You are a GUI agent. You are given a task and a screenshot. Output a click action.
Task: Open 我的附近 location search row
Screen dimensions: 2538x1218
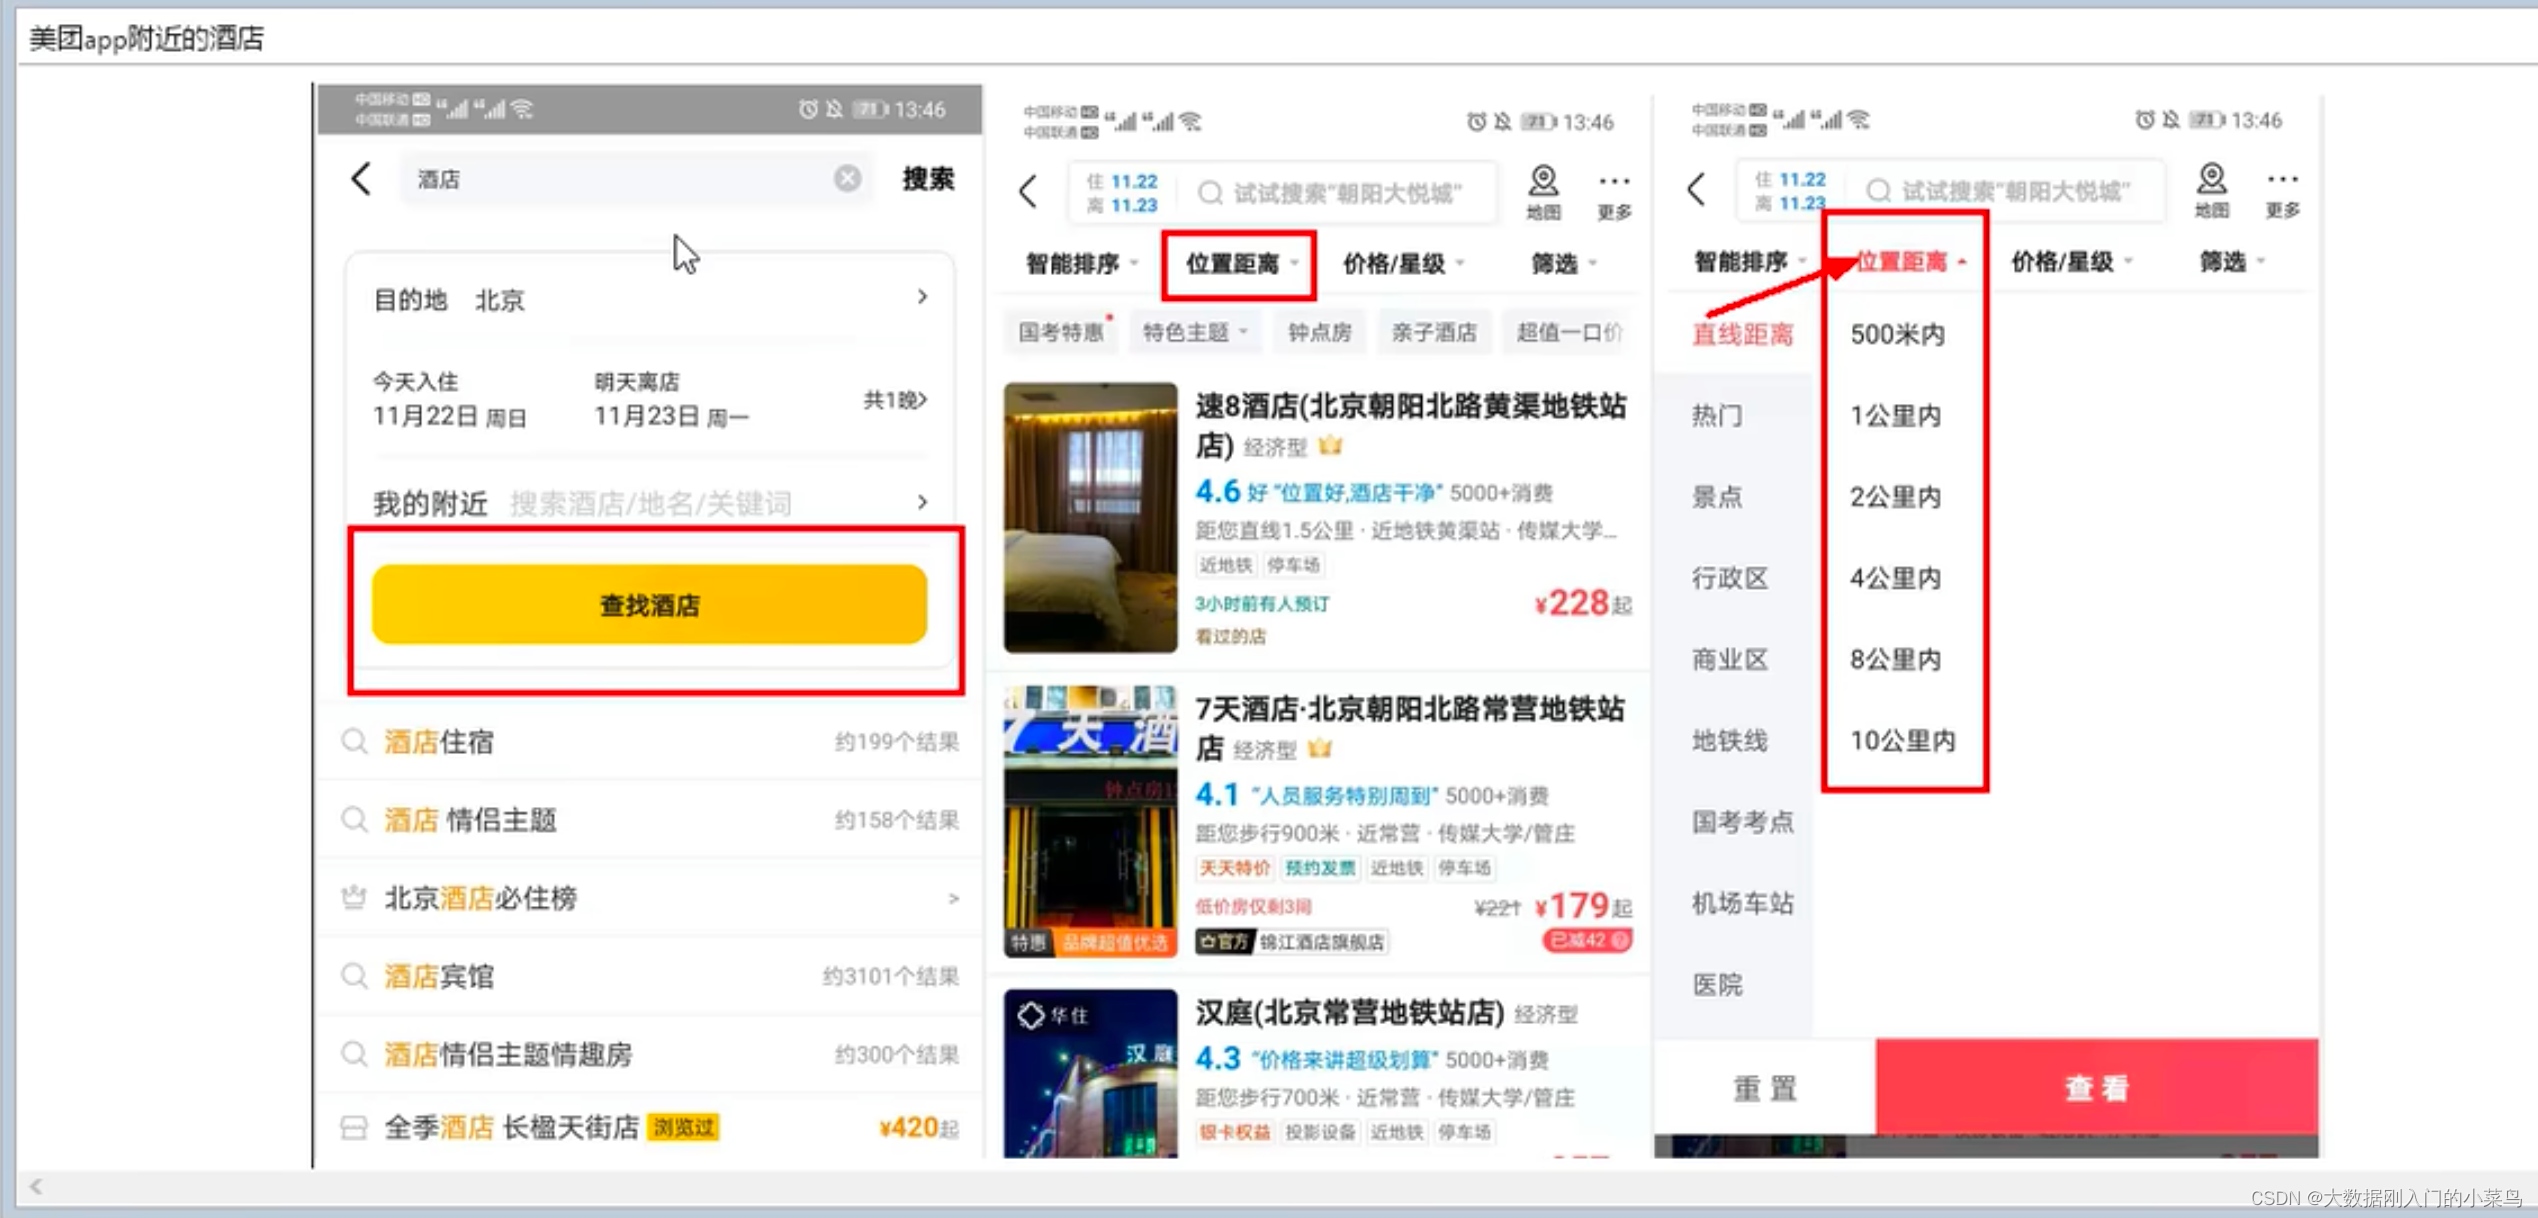point(650,502)
